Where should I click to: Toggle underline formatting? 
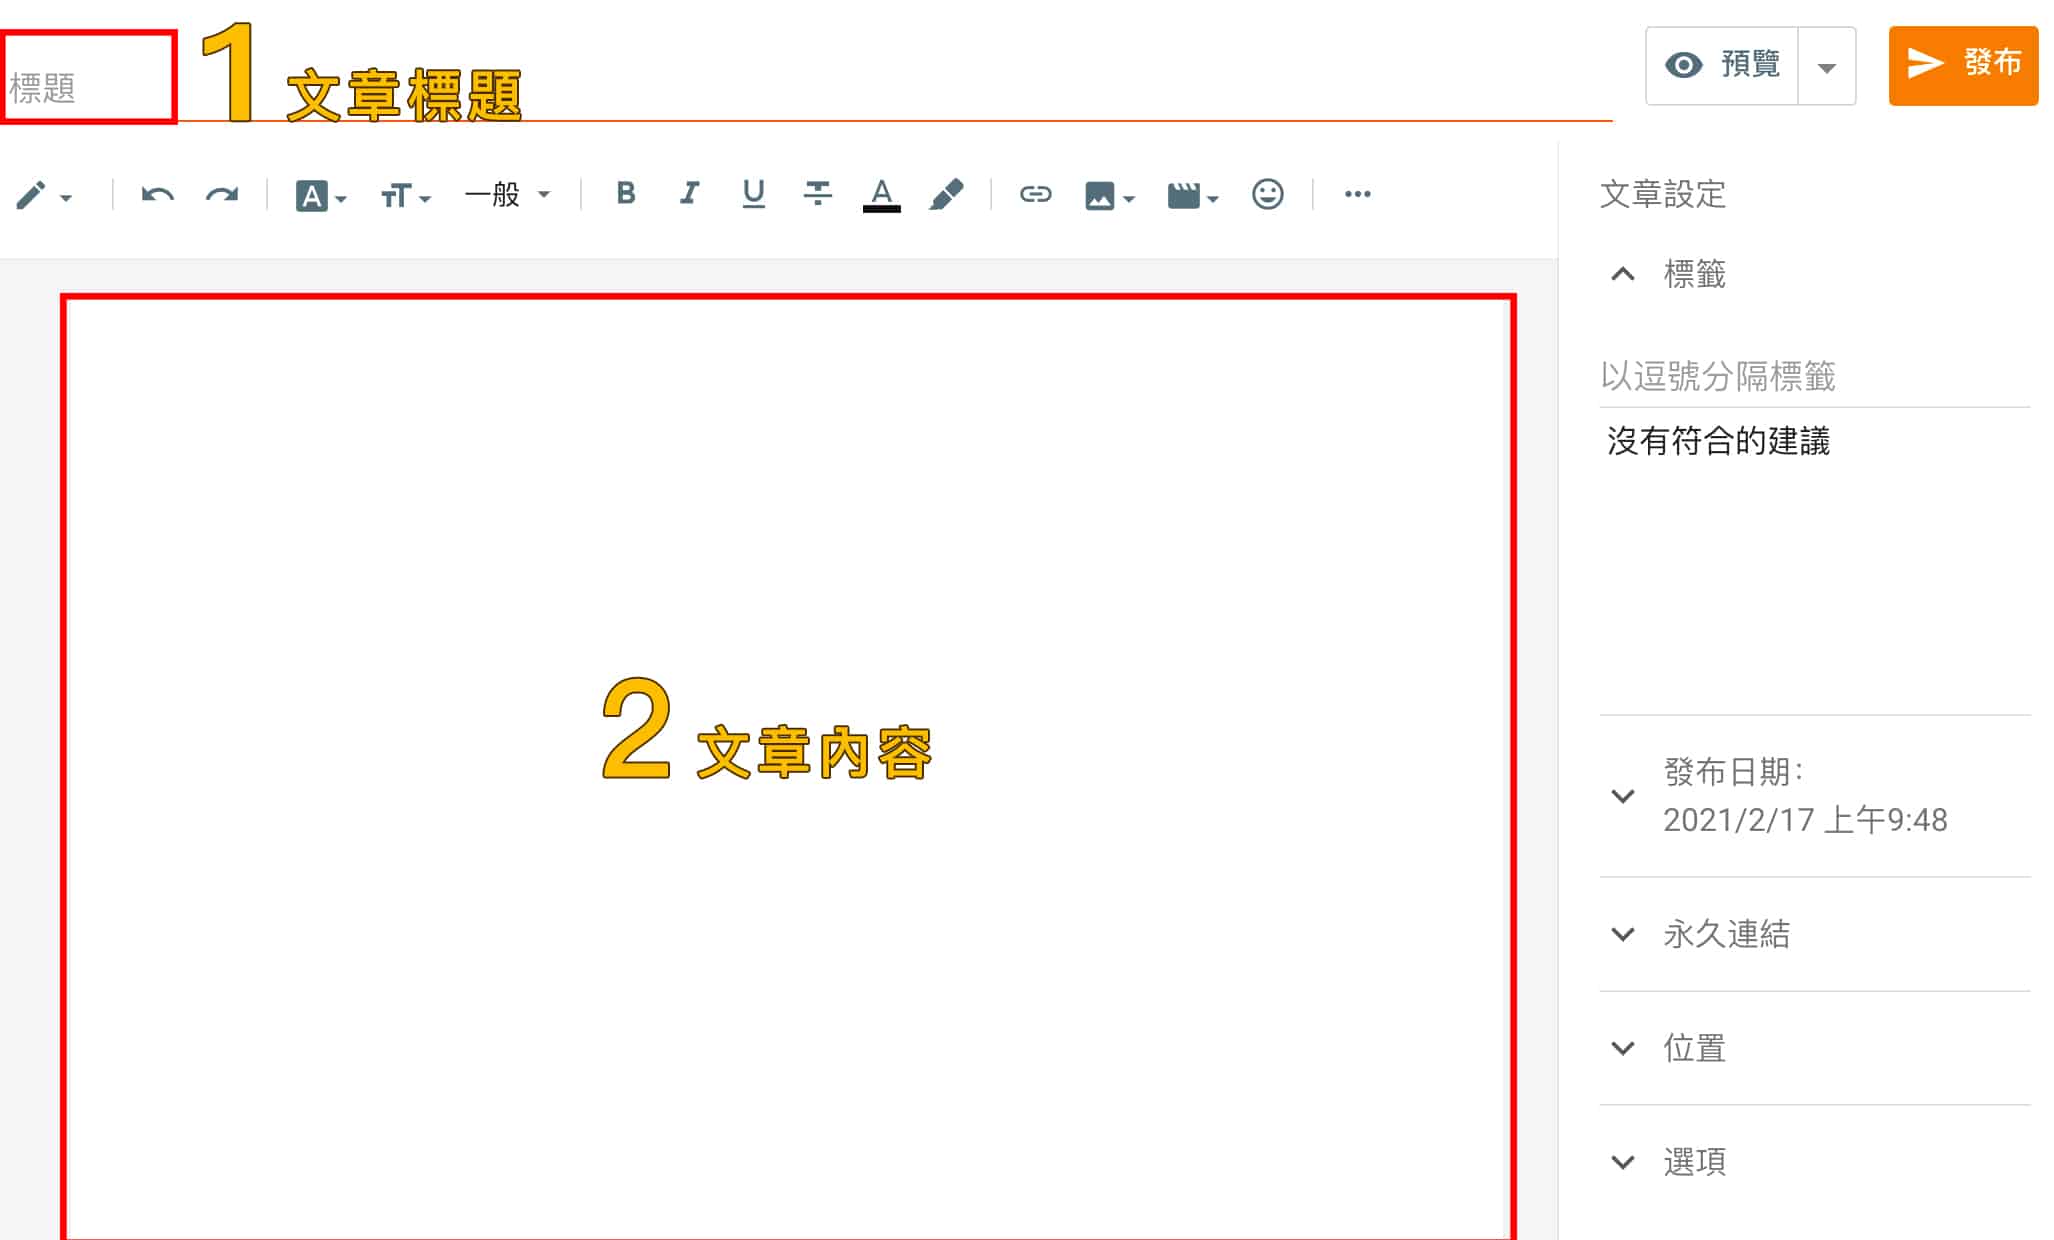pos(754,193)
